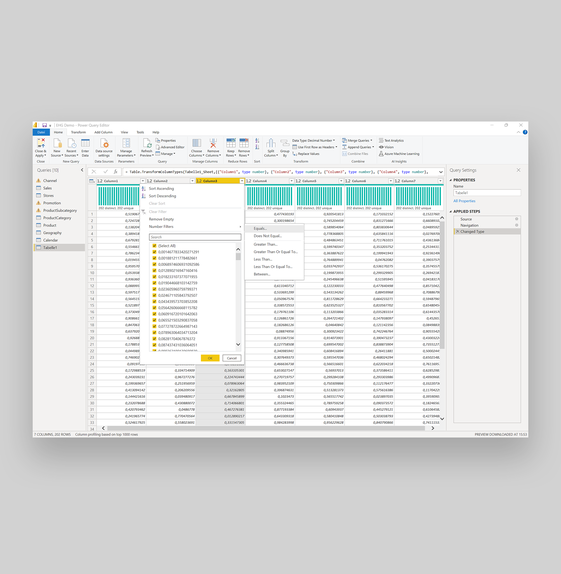This screenshot has width=561, height=574.
Task: Click Text Analytics in AI Insights
Action: coord(391,141)
